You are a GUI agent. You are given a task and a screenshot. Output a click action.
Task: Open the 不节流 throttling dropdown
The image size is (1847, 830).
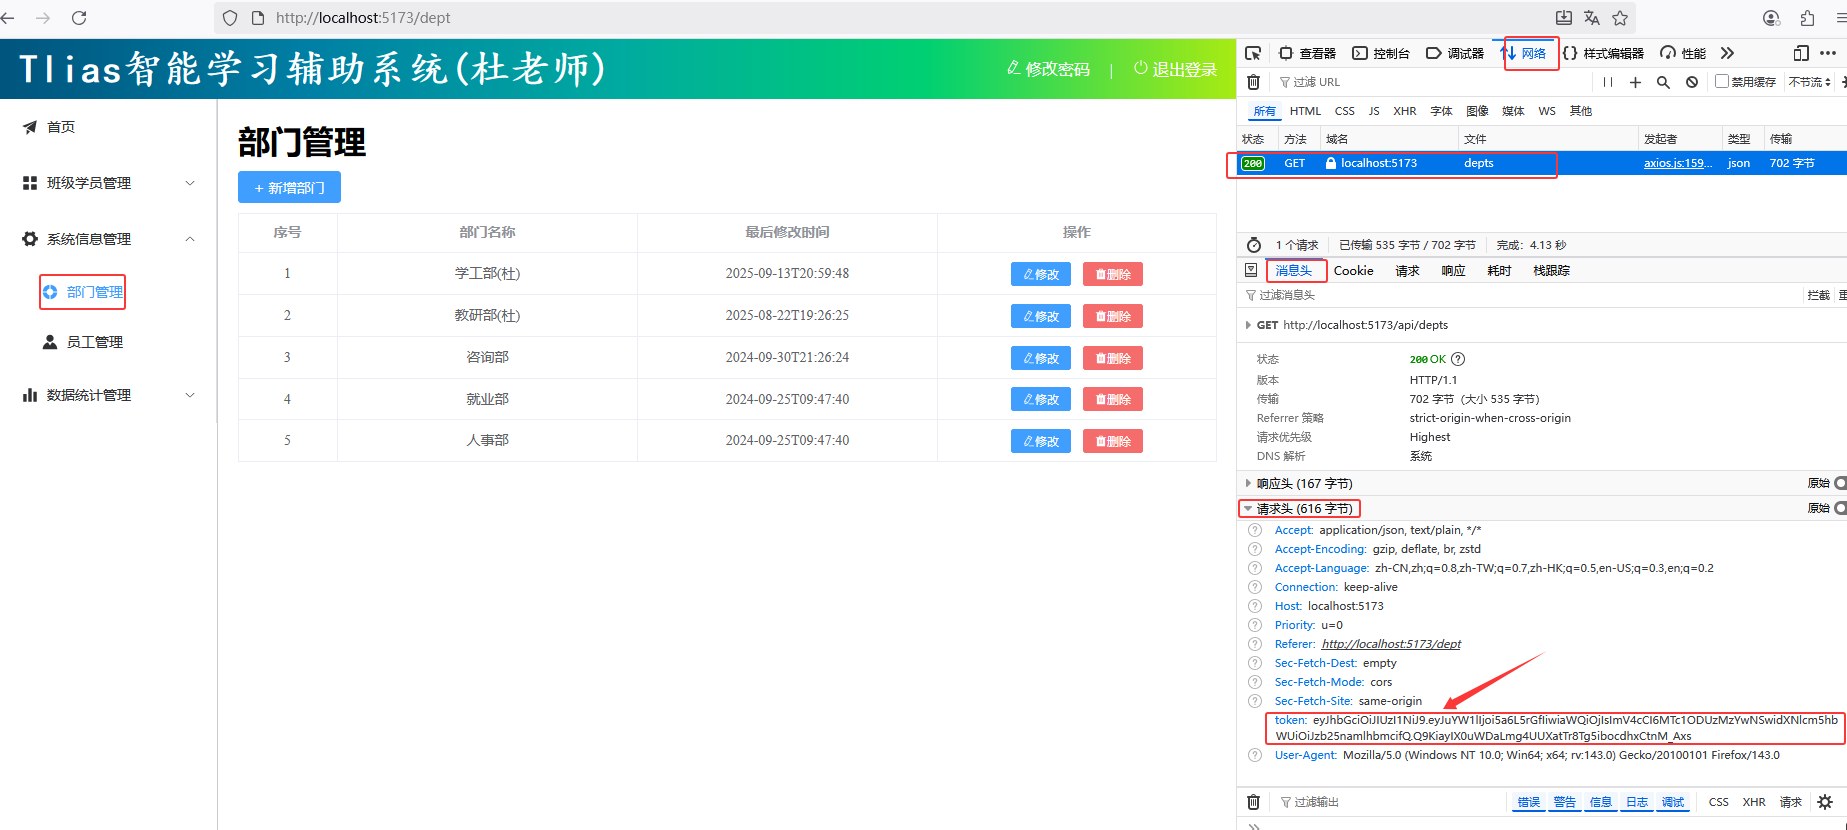[x=1809, y=82]
